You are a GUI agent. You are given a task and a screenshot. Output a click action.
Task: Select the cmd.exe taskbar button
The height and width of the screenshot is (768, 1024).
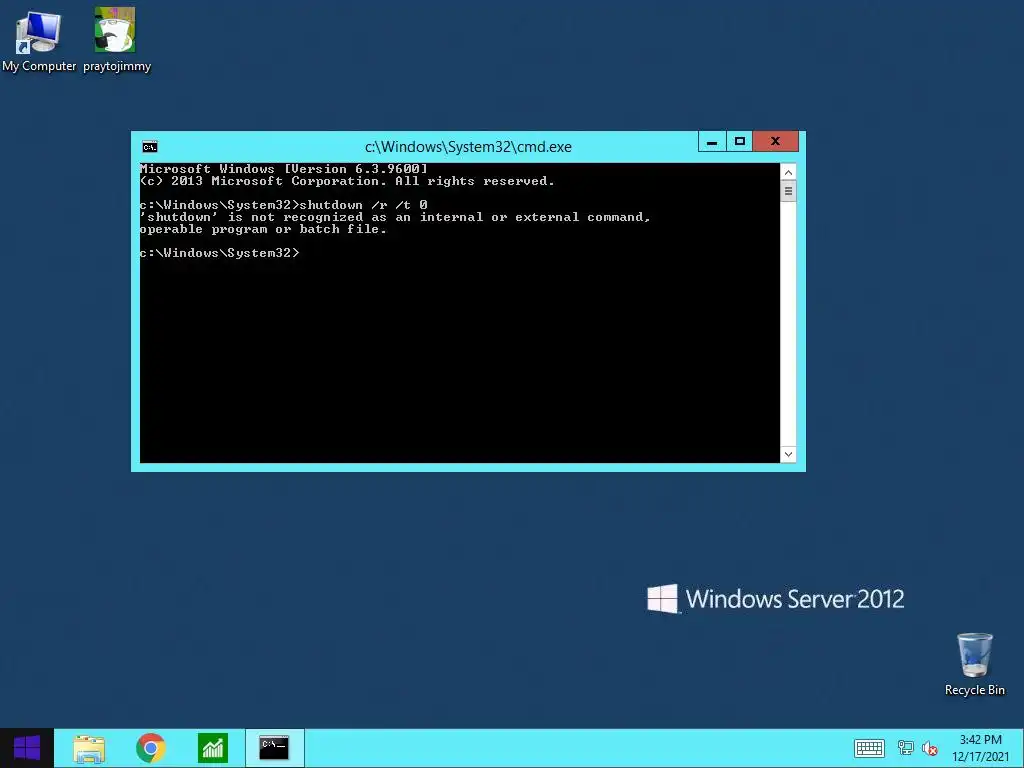(x=274, y=748)
